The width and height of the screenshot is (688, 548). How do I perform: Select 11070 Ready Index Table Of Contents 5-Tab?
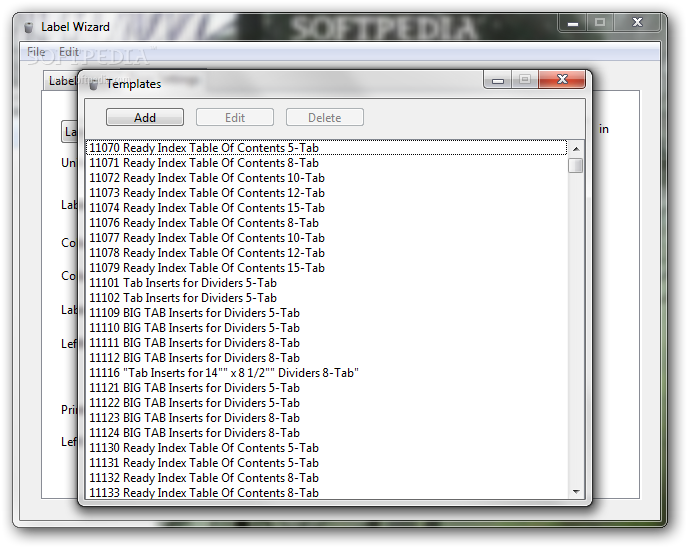[326, 148]
